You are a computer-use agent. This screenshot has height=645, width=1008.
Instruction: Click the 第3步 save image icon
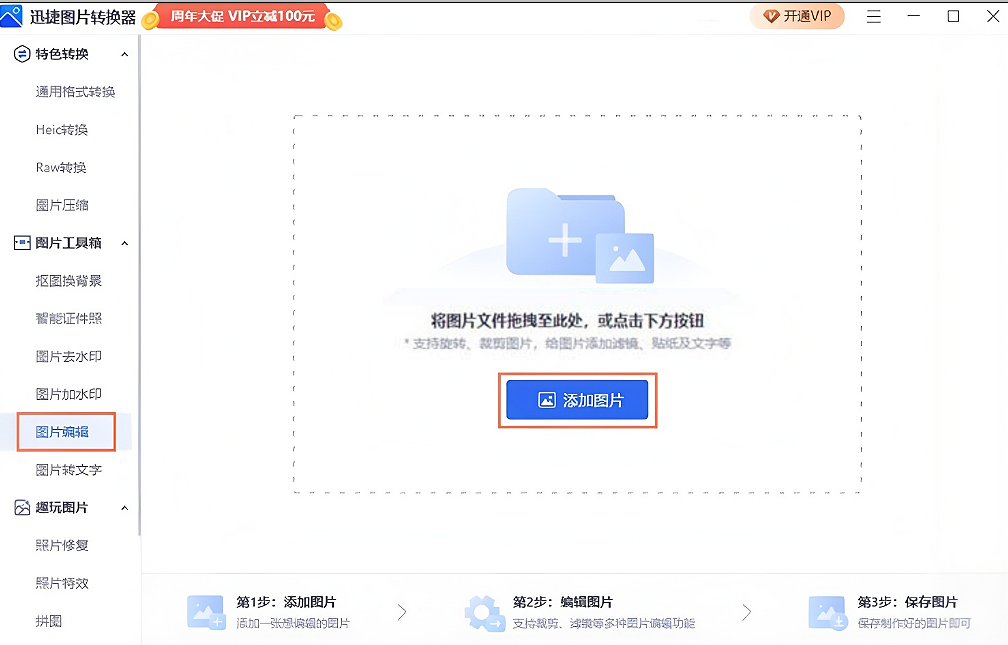click(827, 609)
